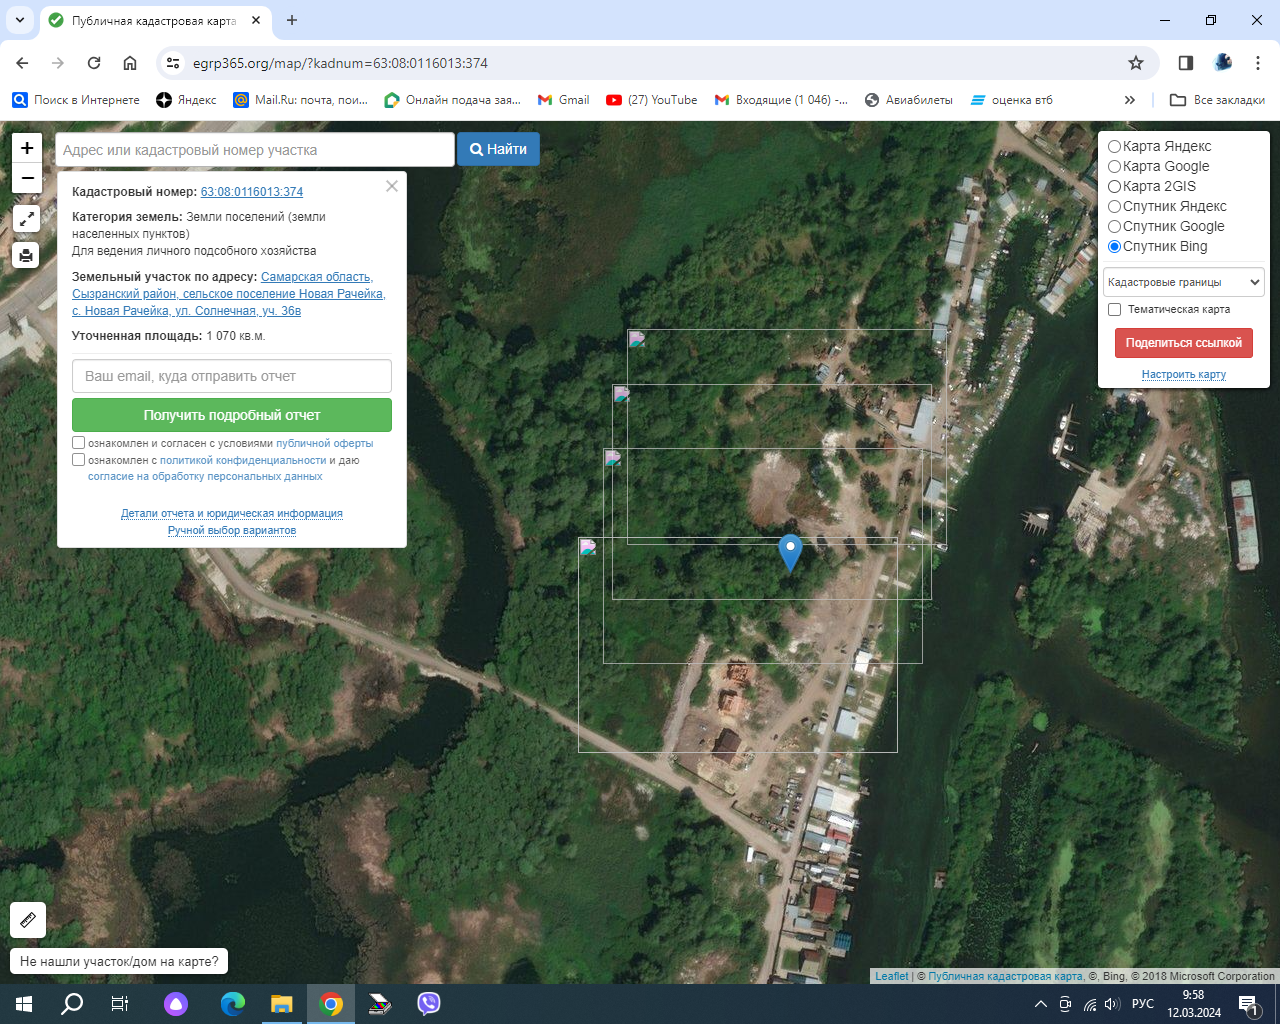Click the Получить подробный отчет button
Screen dimensions: 1280x1024
232,415
